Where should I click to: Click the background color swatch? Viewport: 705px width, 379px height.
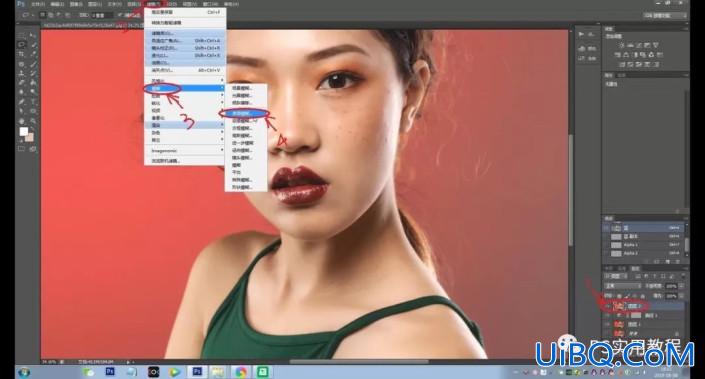click(31, 138)
